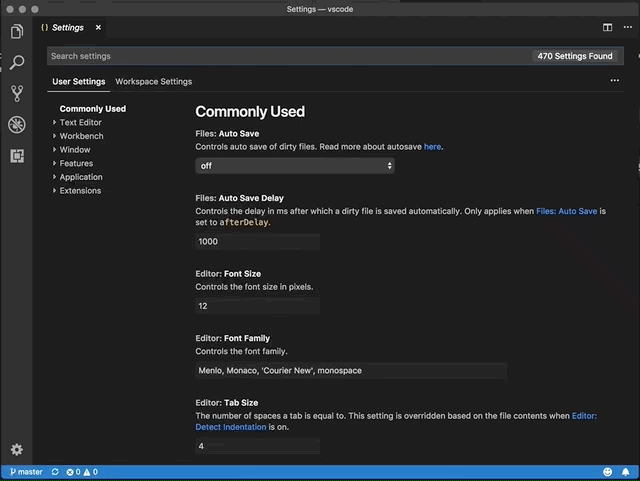The image size is (640, 481).
Task: Click the split editor icon
Action: [x=607, y=28]
